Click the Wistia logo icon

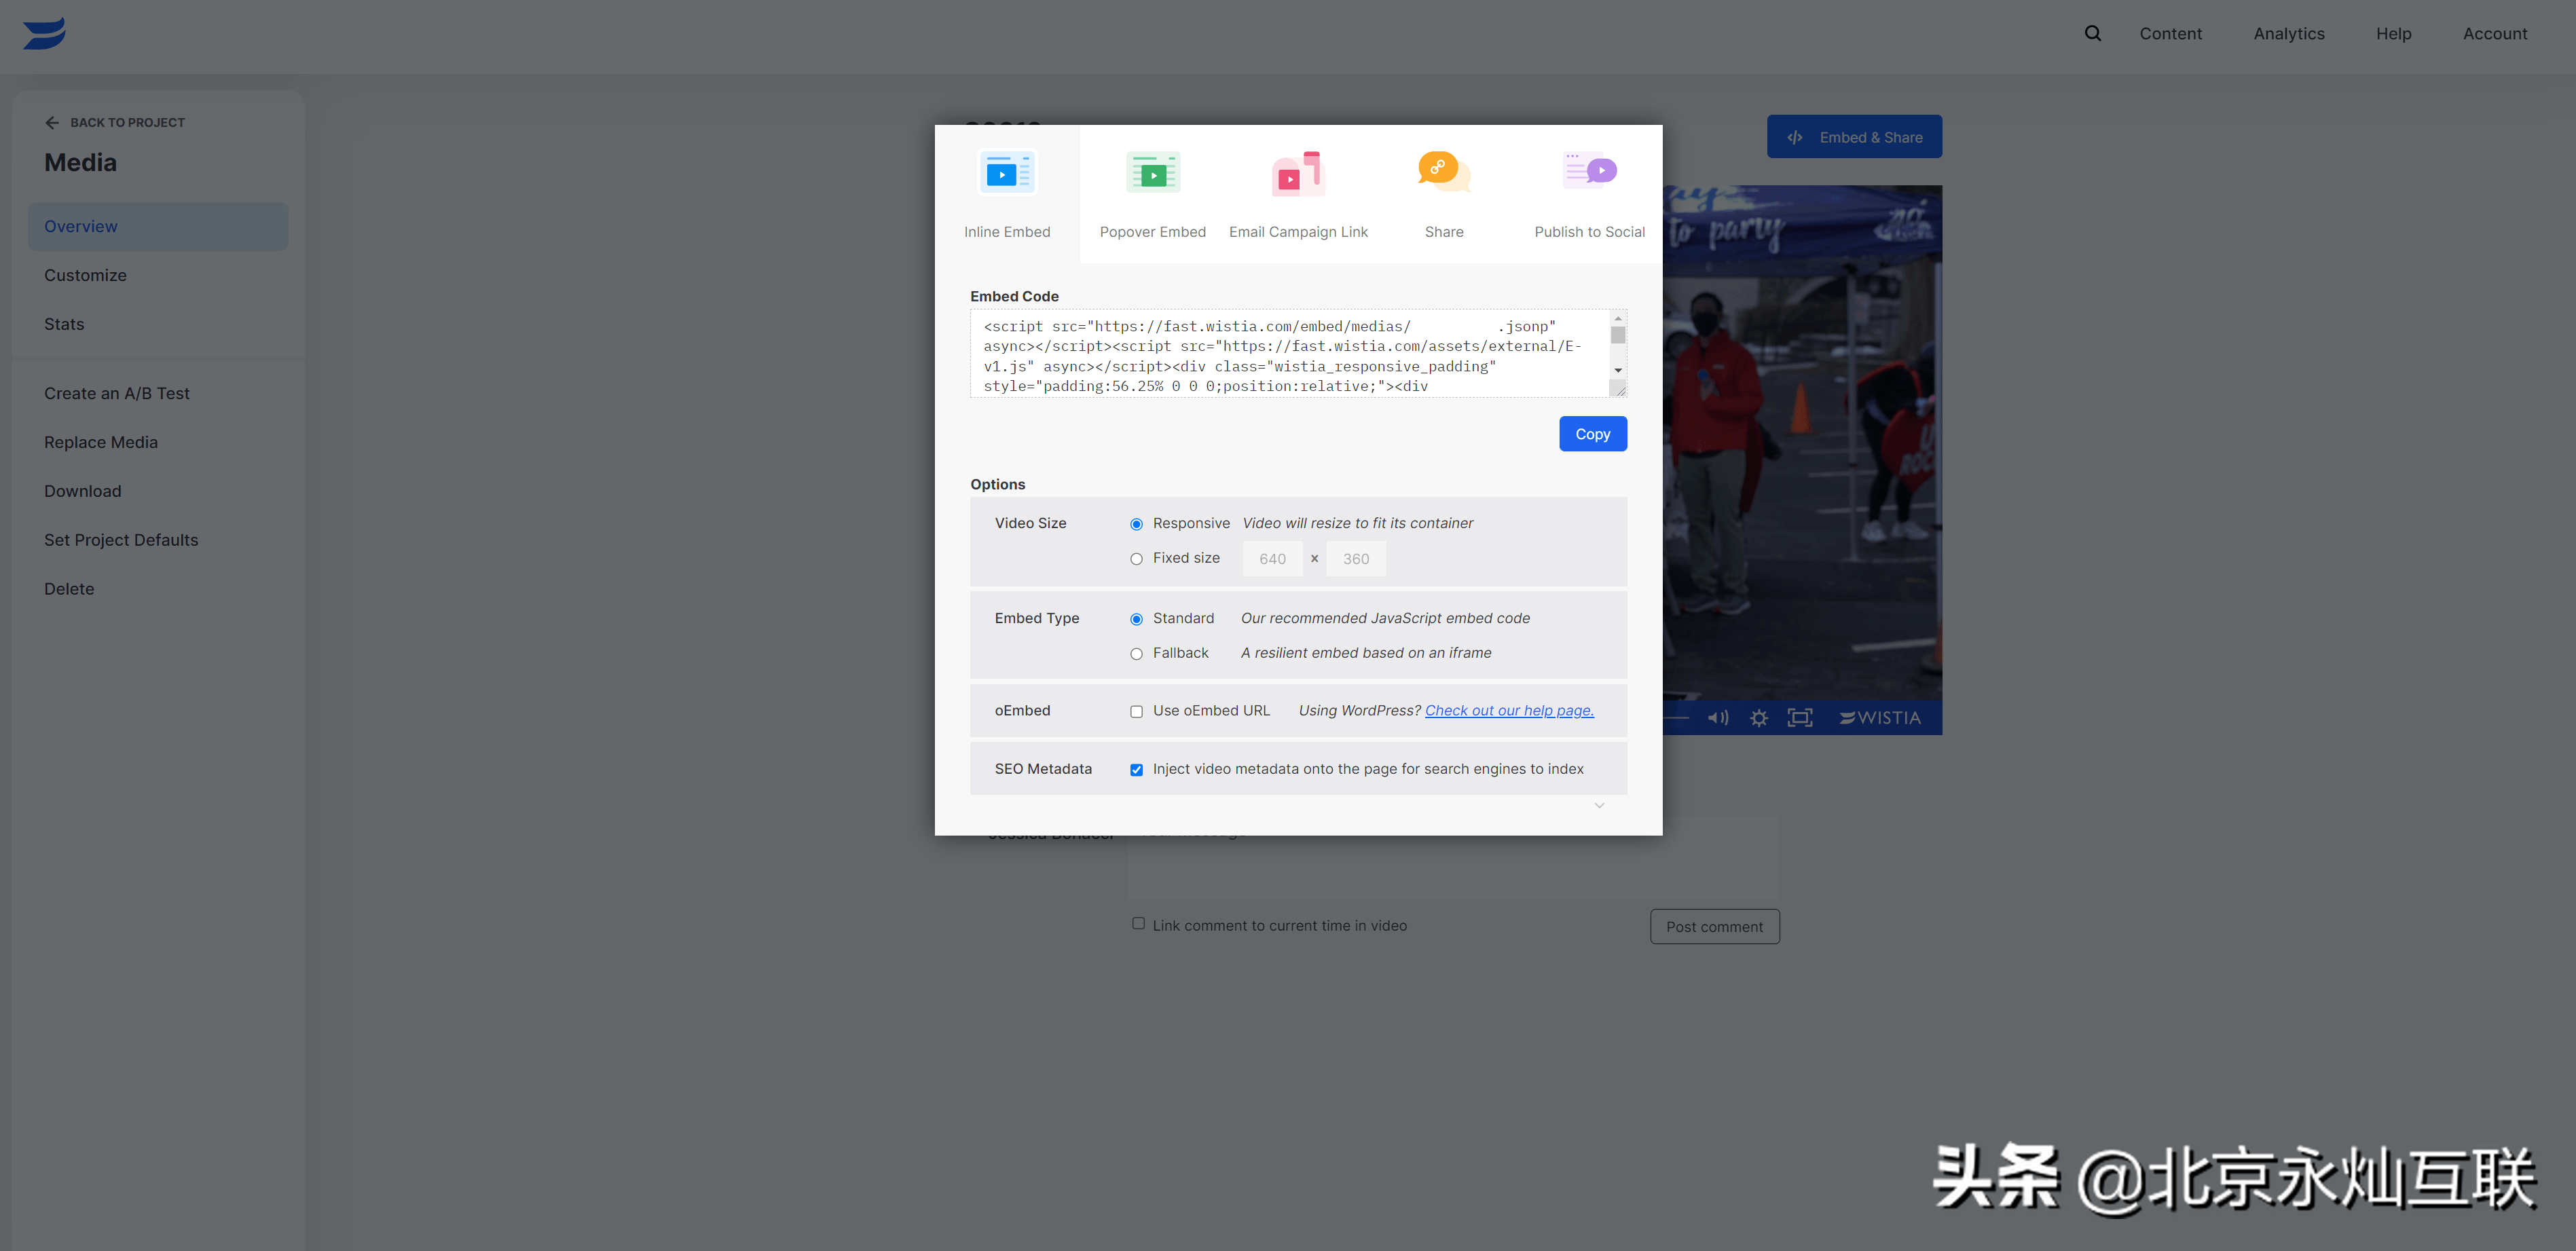point(44,33)
